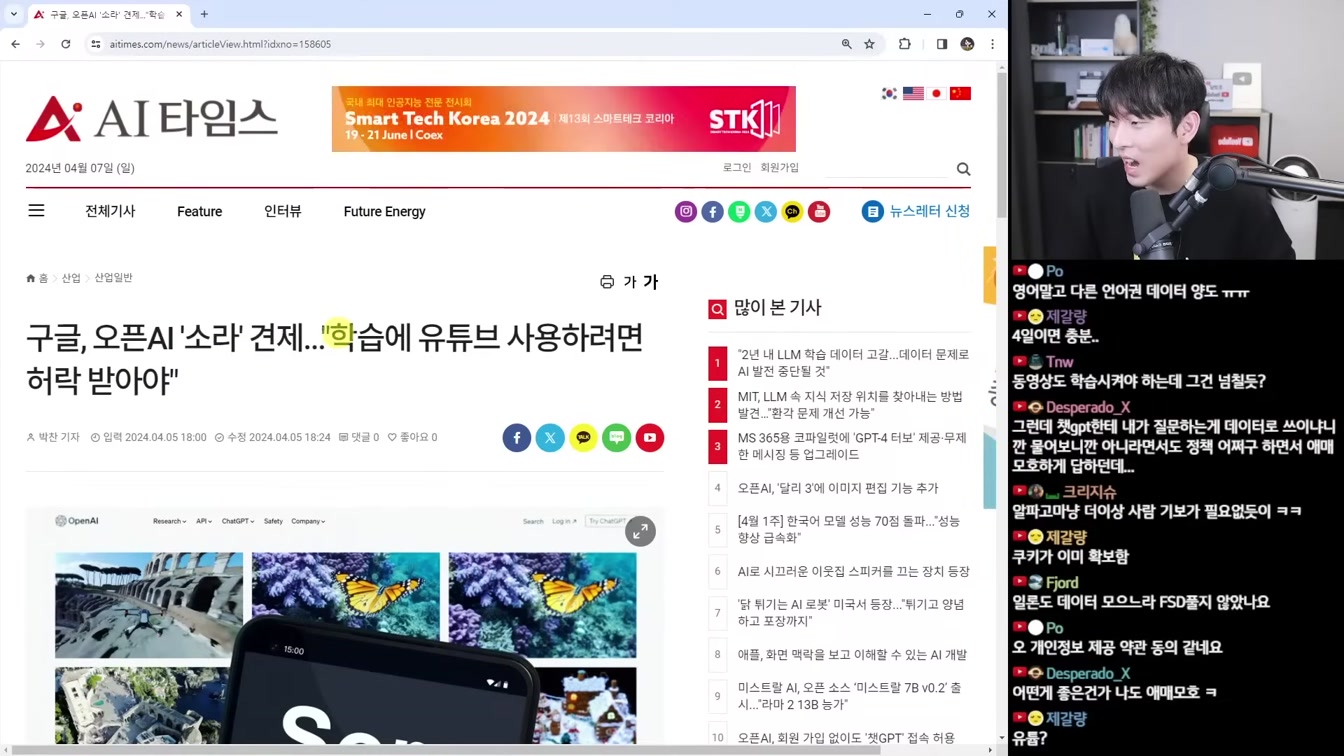Open a new browser tab
This screenshot has width=1344, height=756.
pos(204,14)
